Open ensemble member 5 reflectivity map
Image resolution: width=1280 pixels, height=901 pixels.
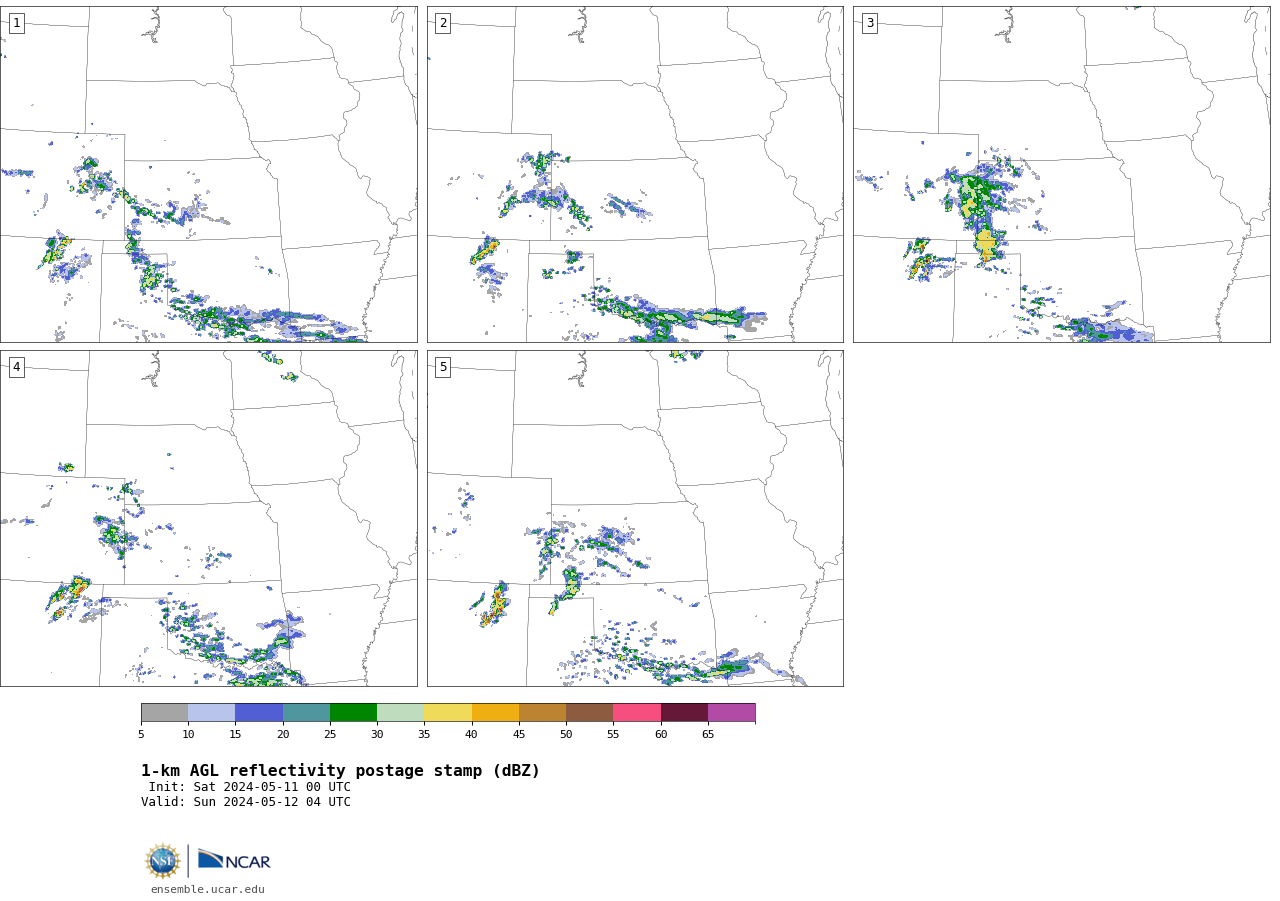coord(635,518)
